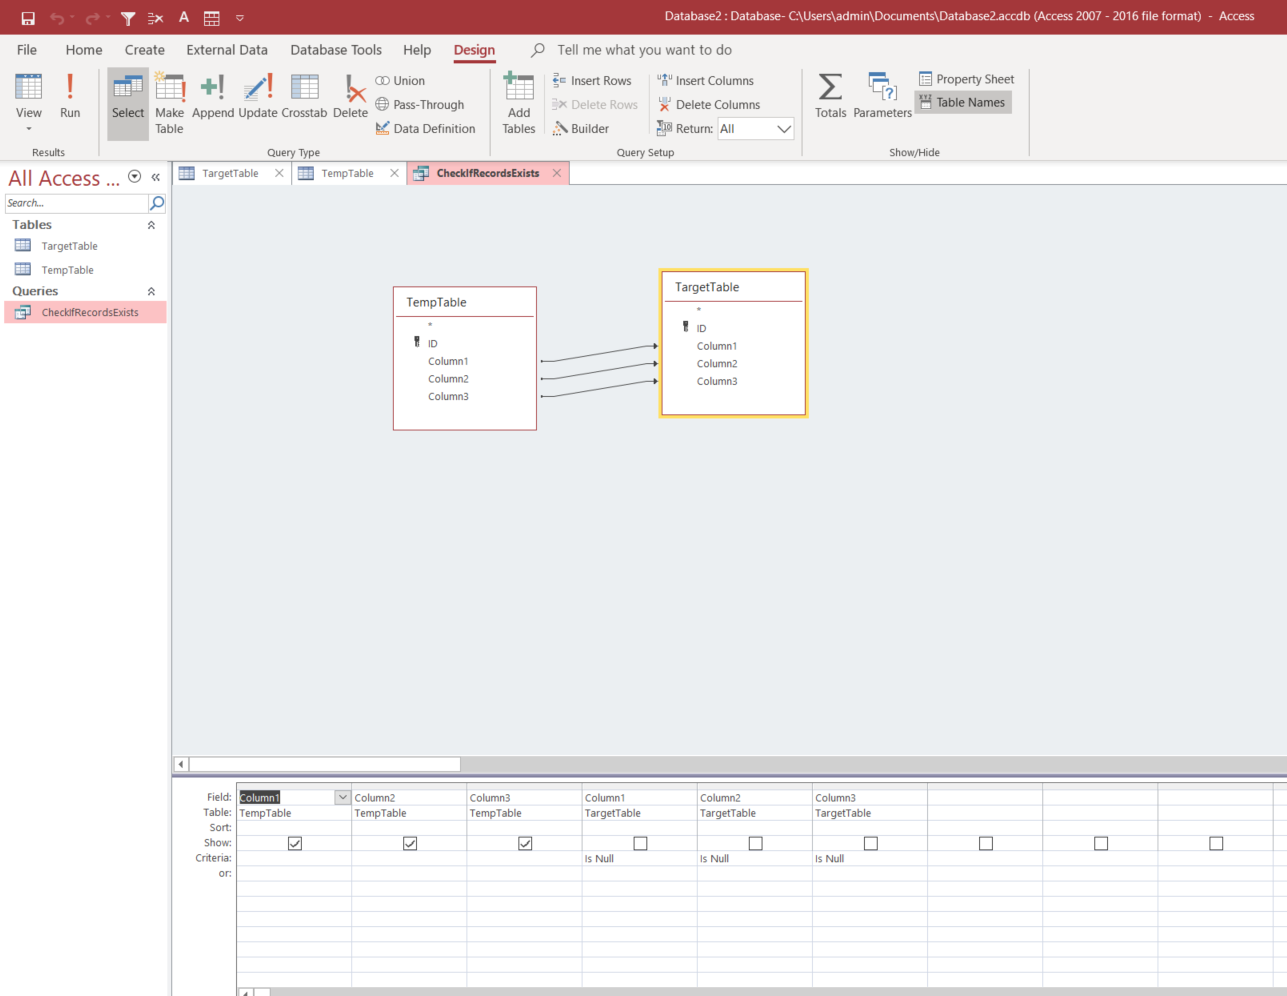This screenshot has width=1287, height=996.
Task: Click Criteria cell Is Null under TargetTable Column1
Action: coord(640,859)
